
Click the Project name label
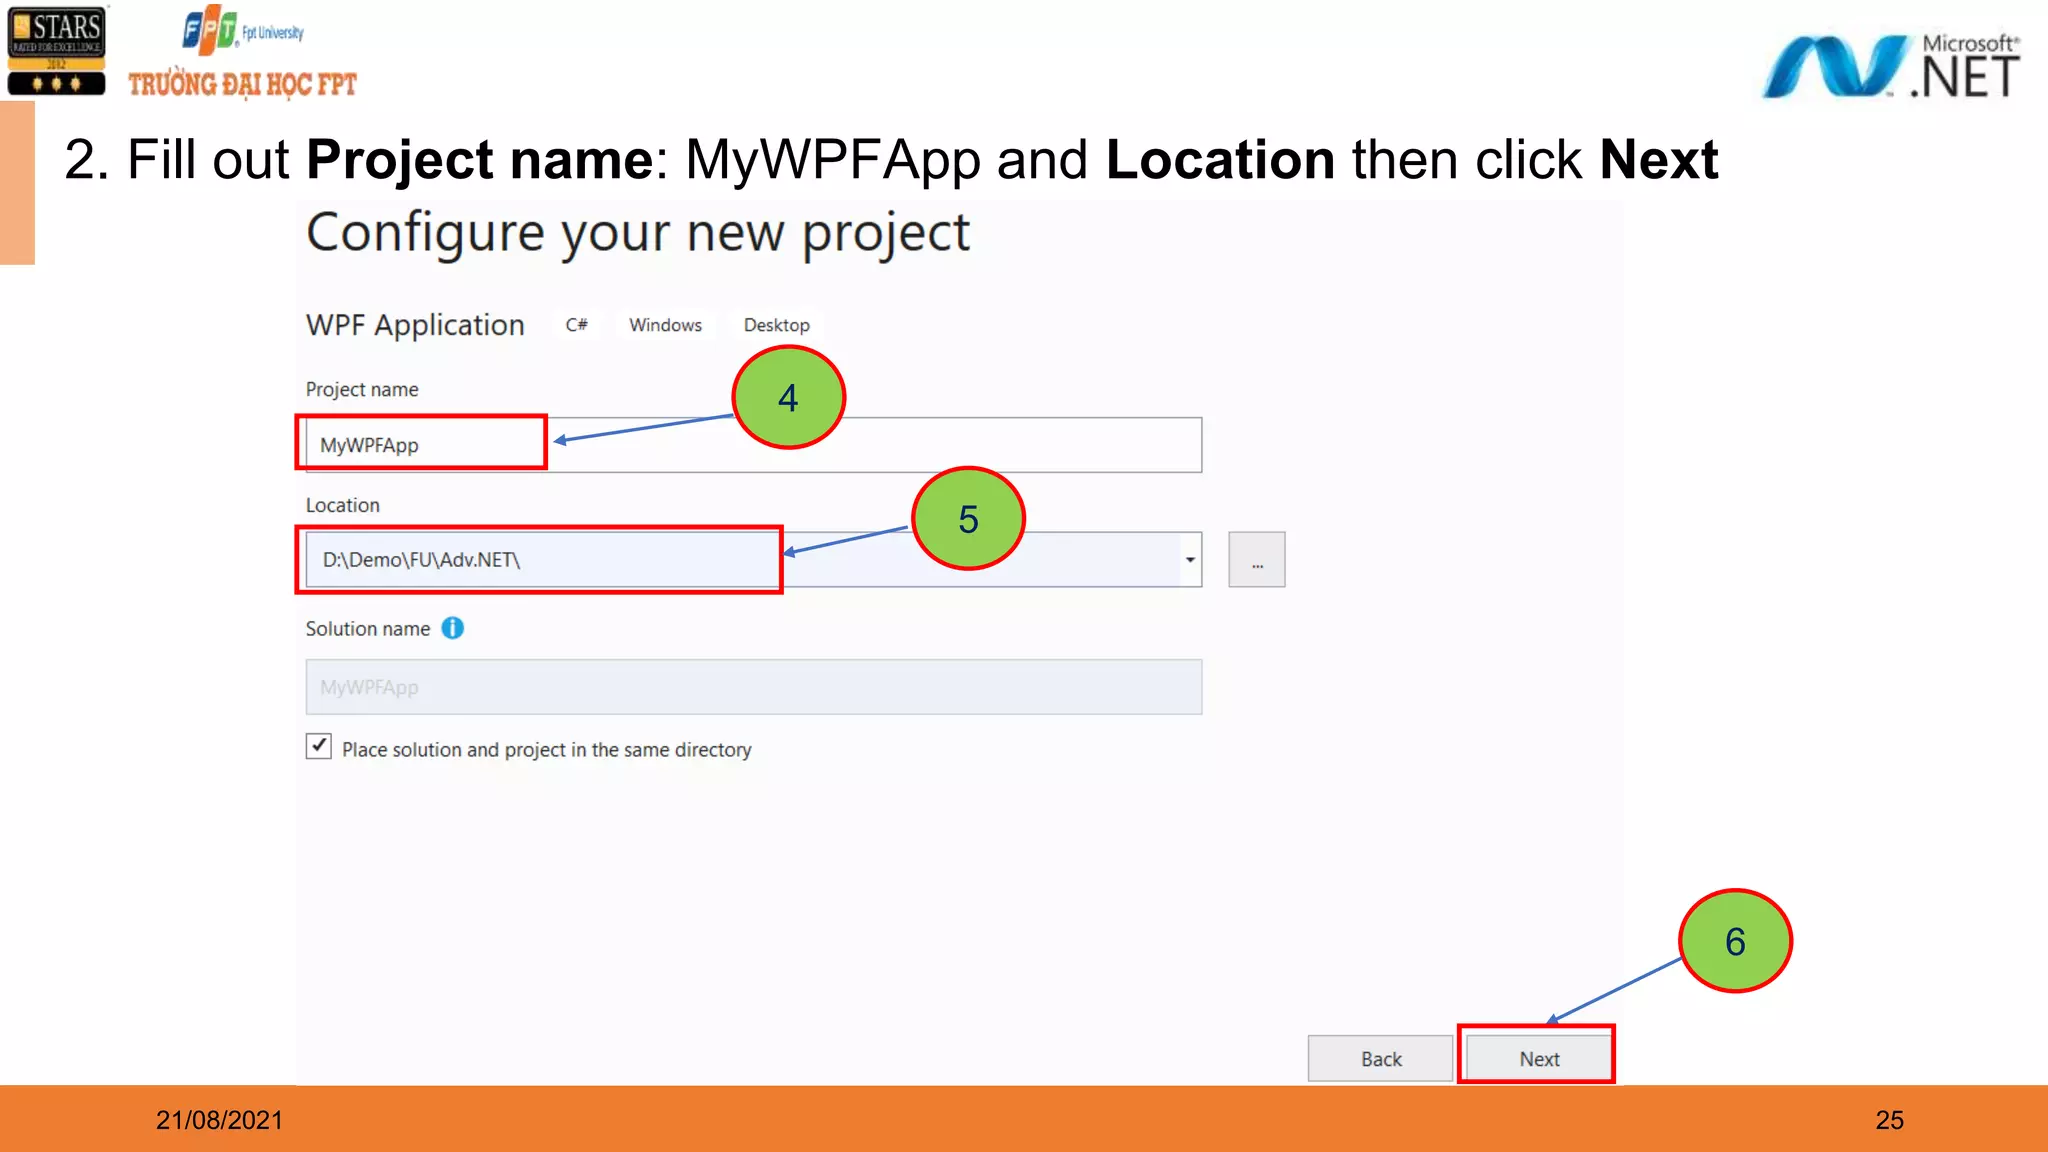(362, 389)
